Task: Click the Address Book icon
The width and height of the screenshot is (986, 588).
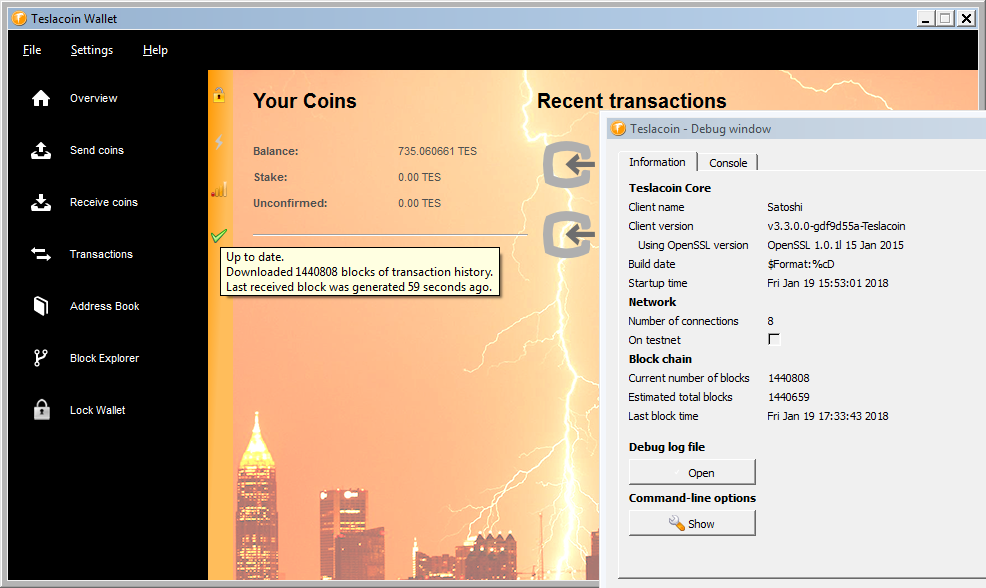Action: [41, 306]
